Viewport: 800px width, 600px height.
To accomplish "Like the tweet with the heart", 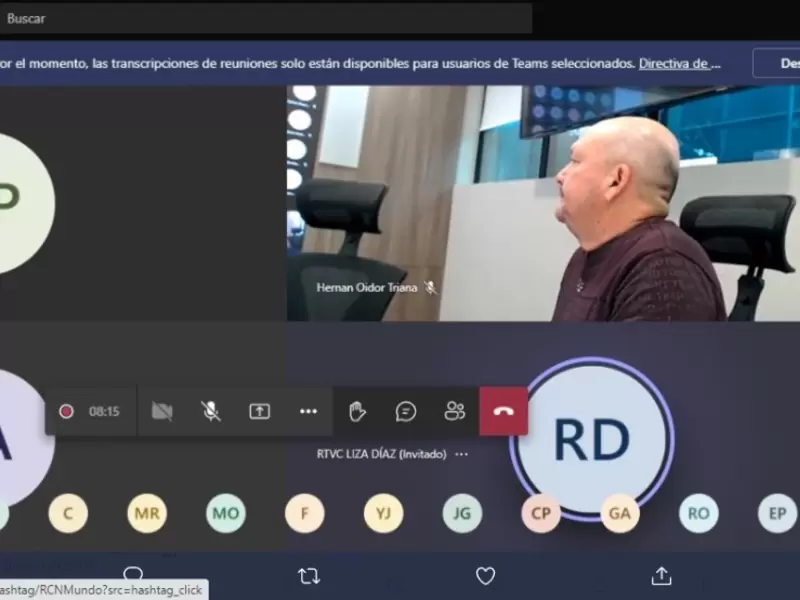I will tap(485, 576).
